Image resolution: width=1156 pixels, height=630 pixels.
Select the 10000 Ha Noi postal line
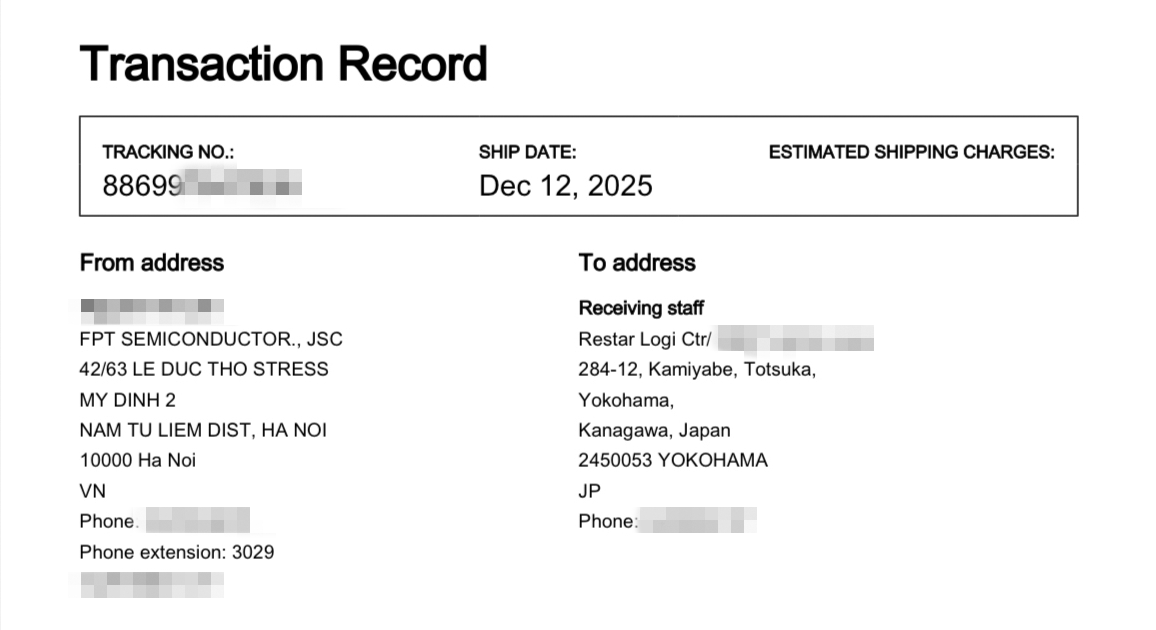click(x=137, y=461)
